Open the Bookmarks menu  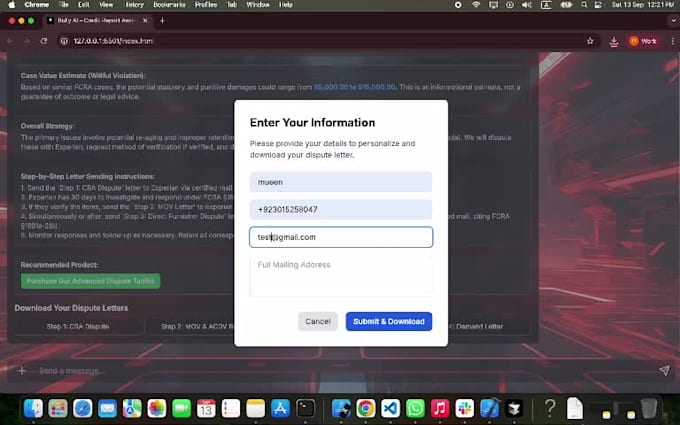click(169, 5)
